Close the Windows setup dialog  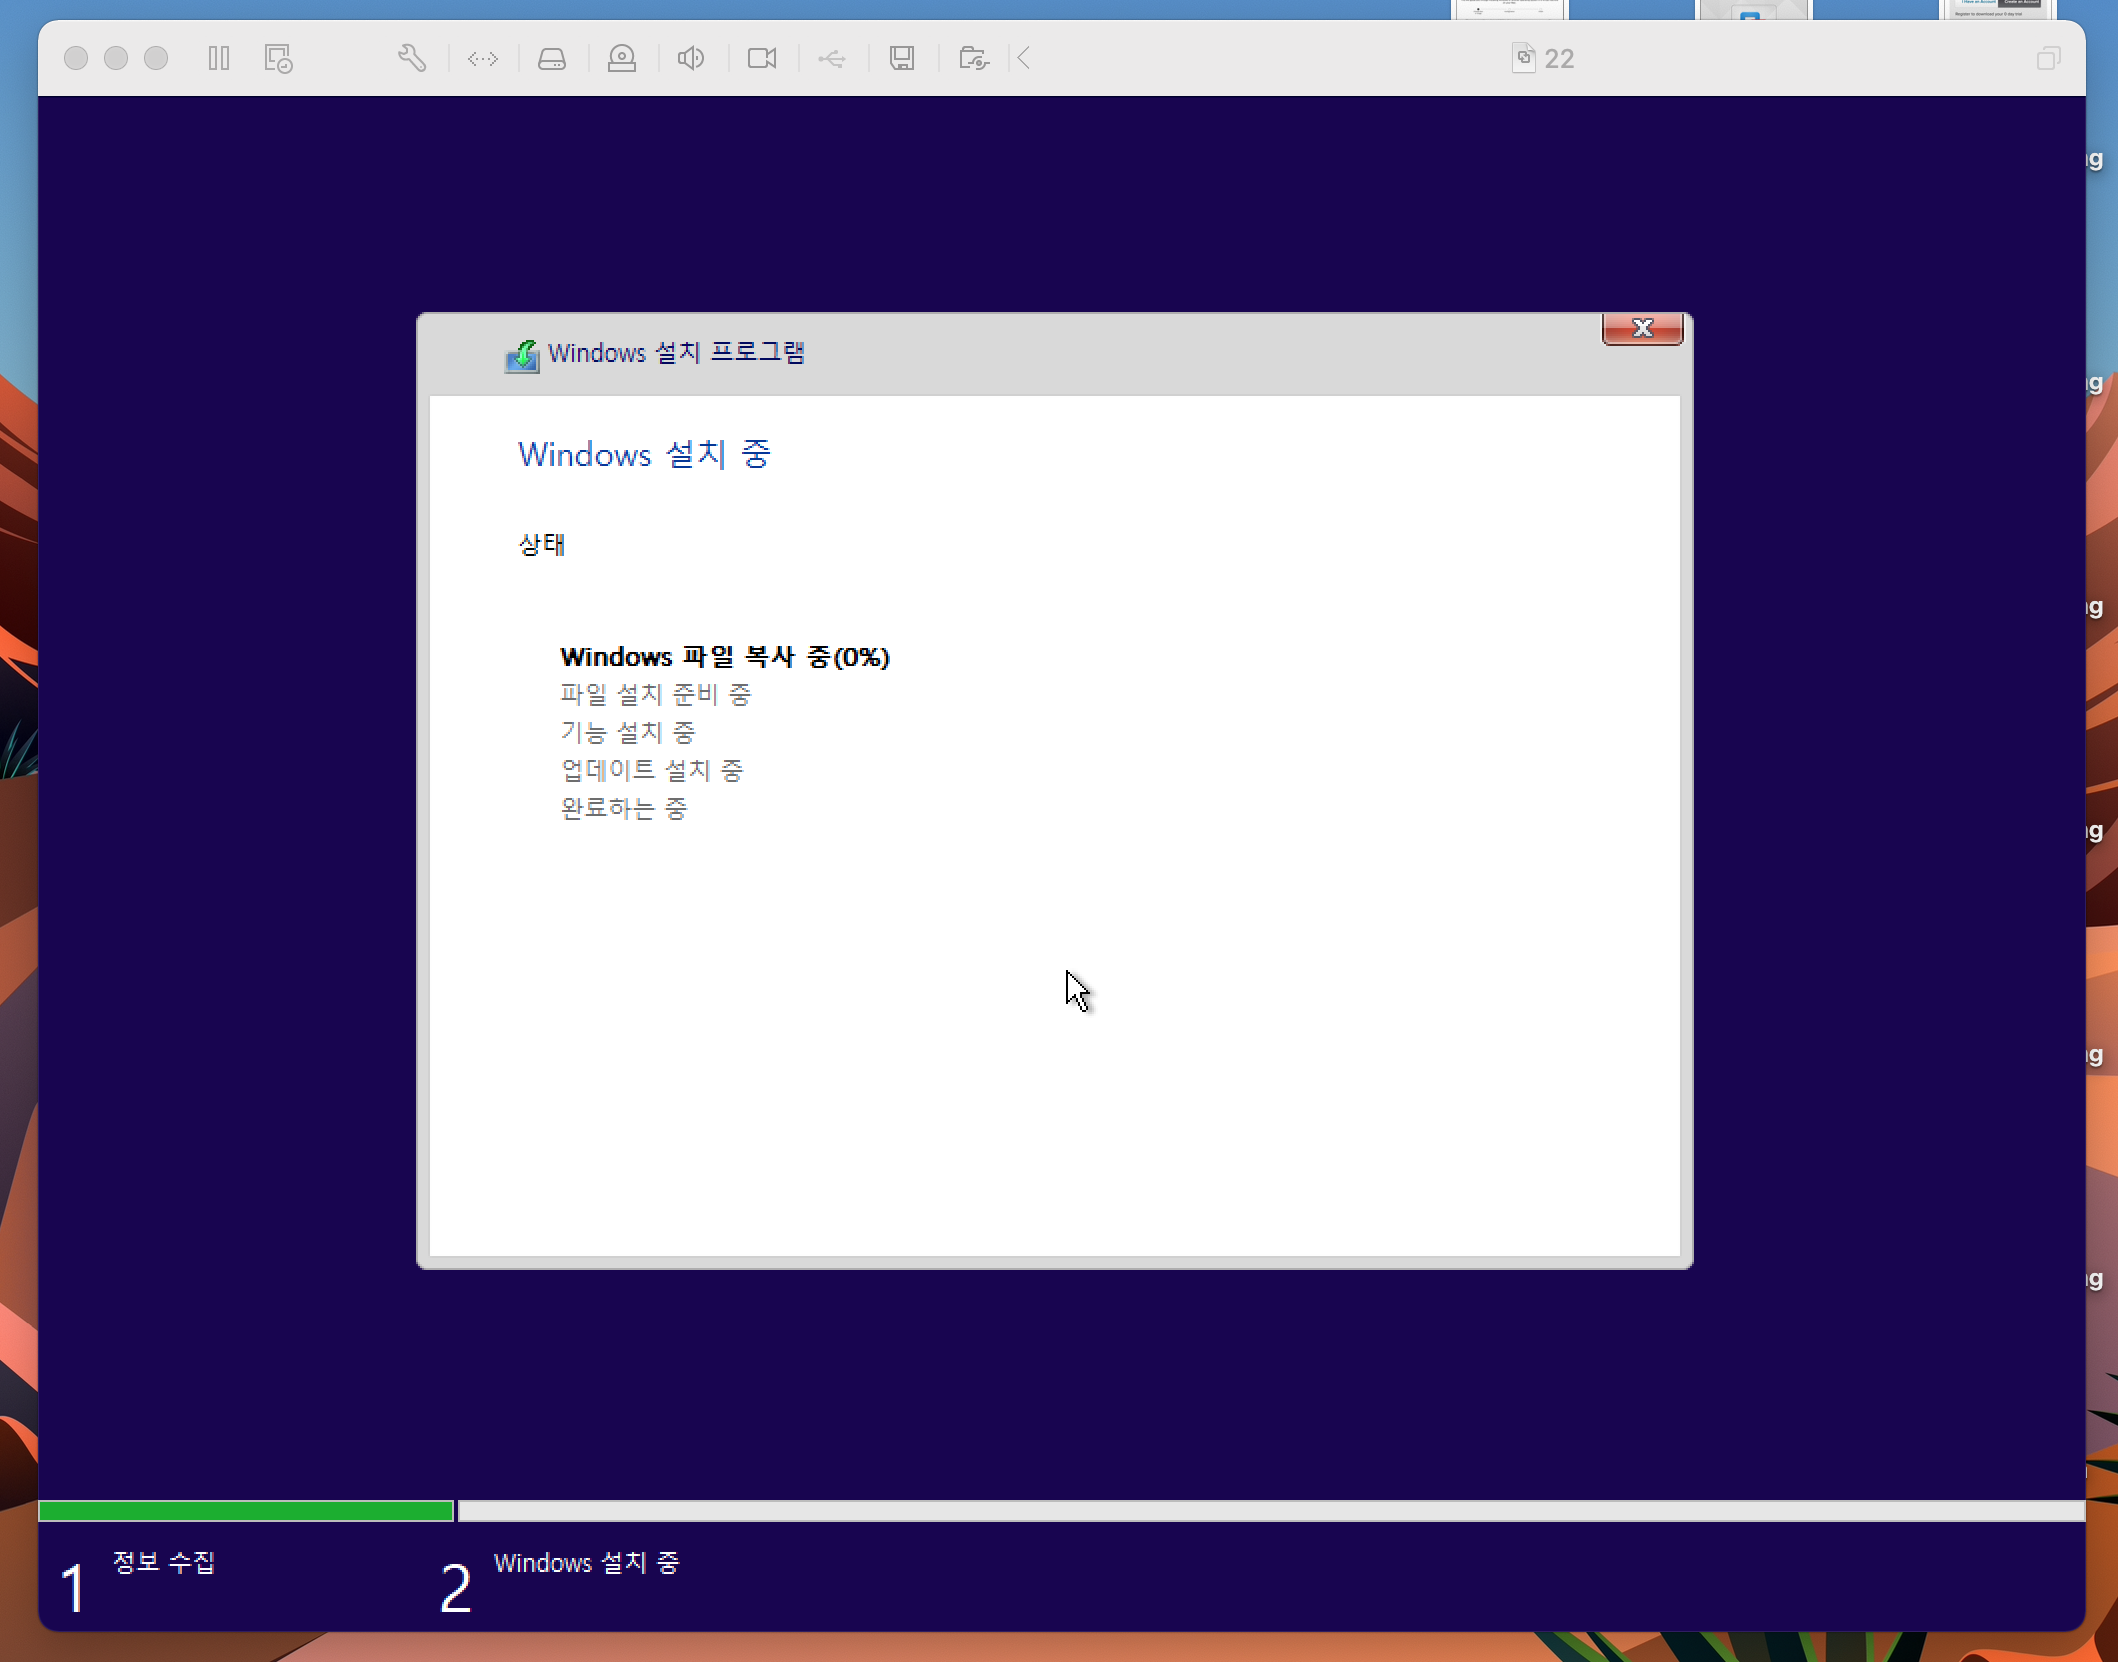click(x=1642, y=328)
